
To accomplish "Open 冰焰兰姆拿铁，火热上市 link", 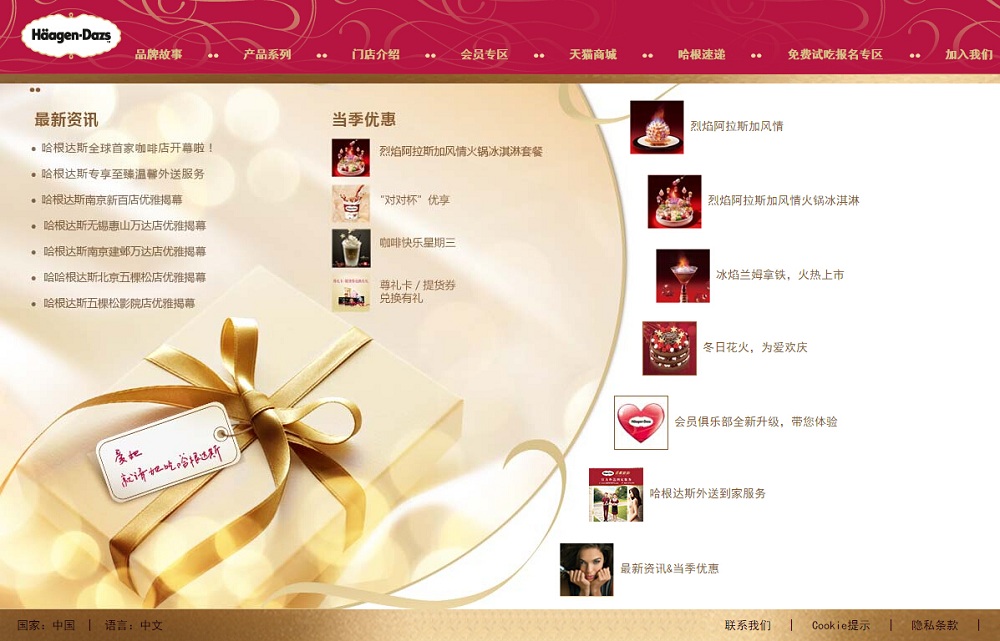I will coord(780,275).
